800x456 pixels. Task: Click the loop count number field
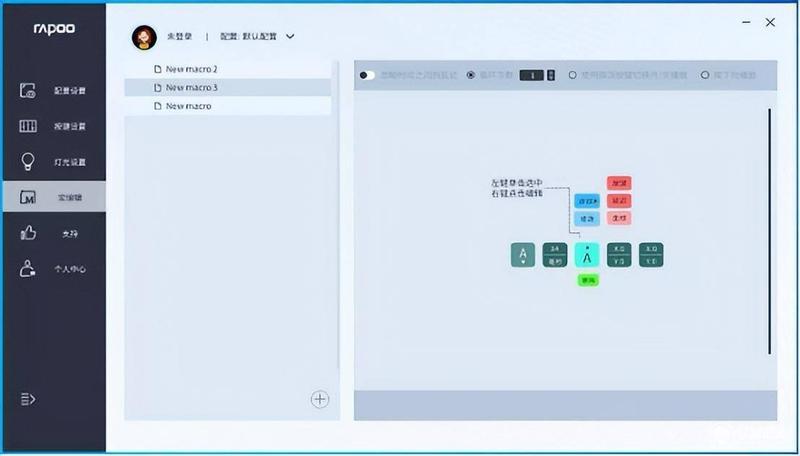click(532, 75)
